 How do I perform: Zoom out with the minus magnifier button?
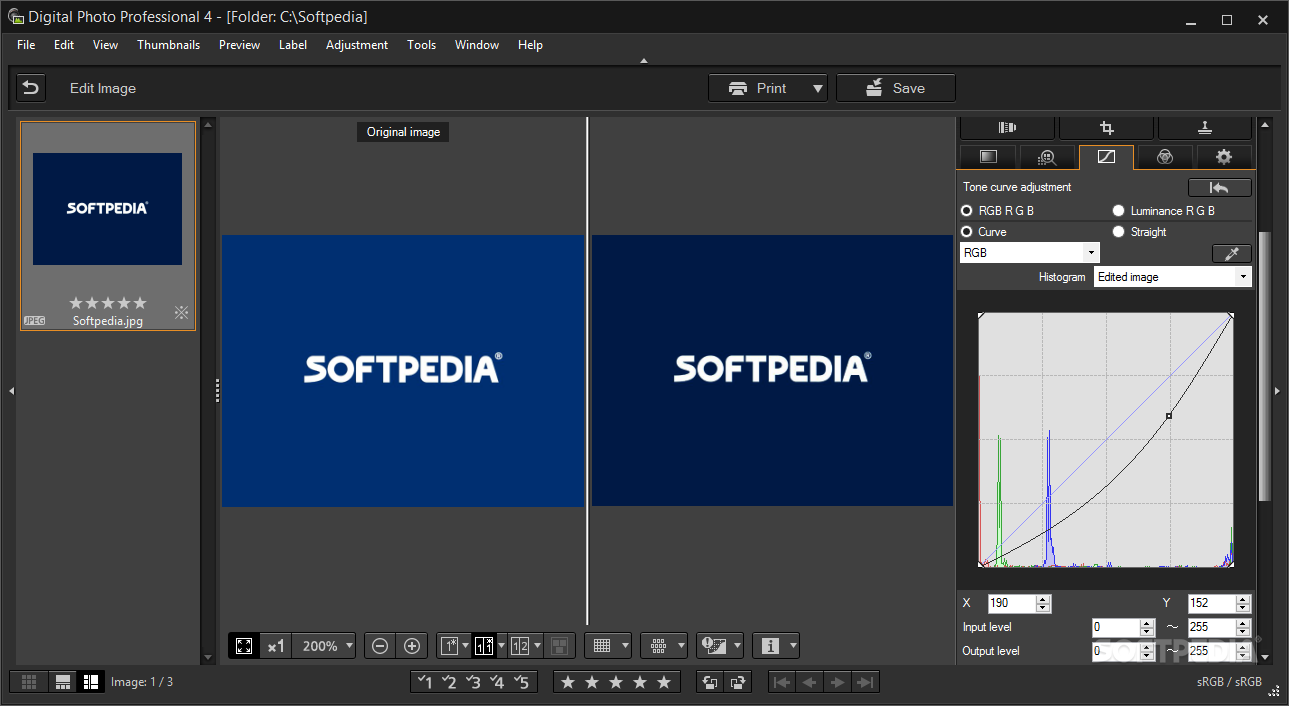pos(380,646)
